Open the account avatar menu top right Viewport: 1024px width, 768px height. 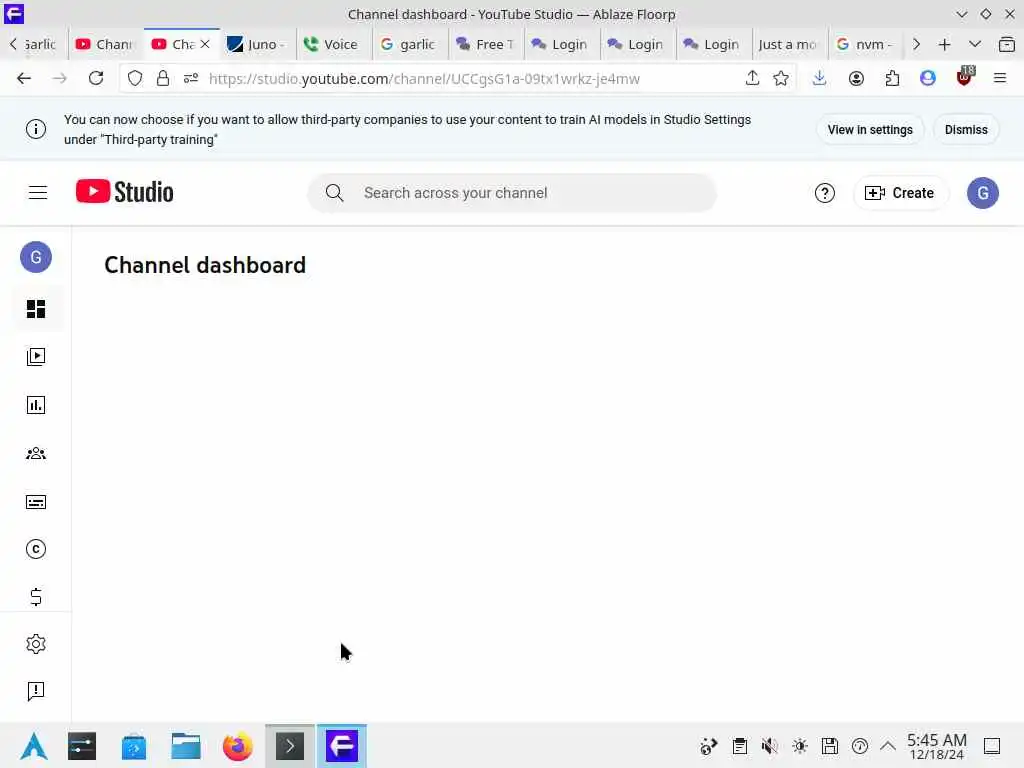click(983, 193)
